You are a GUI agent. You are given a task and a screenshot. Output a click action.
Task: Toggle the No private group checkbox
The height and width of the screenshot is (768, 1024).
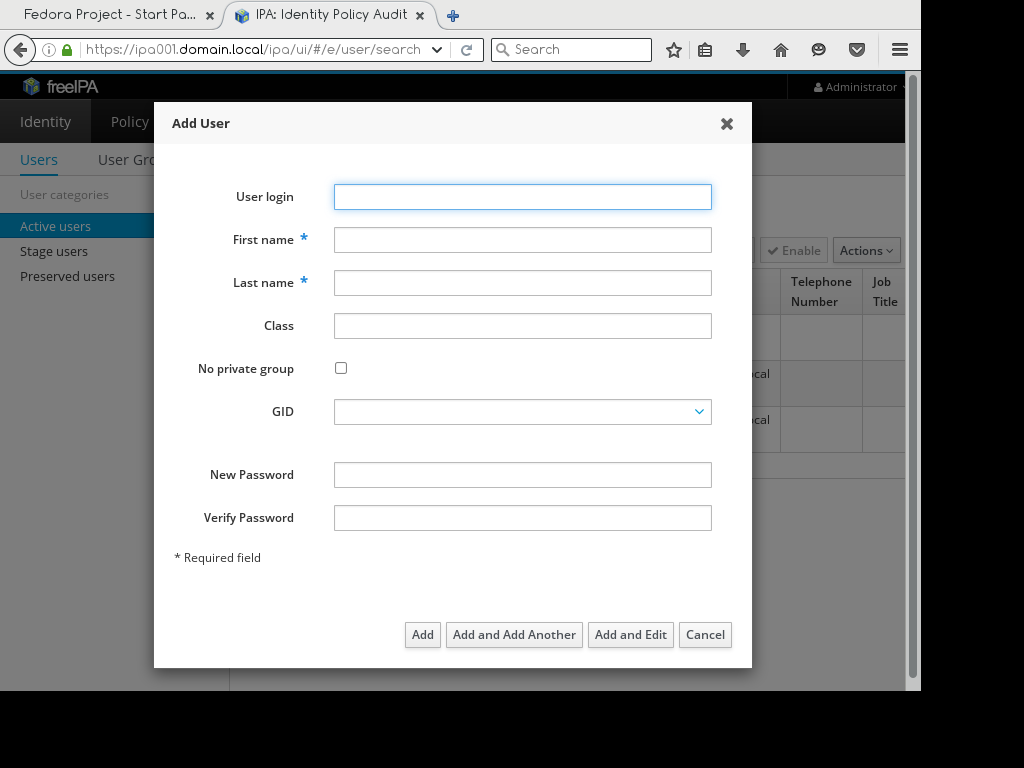pos(341,368)
